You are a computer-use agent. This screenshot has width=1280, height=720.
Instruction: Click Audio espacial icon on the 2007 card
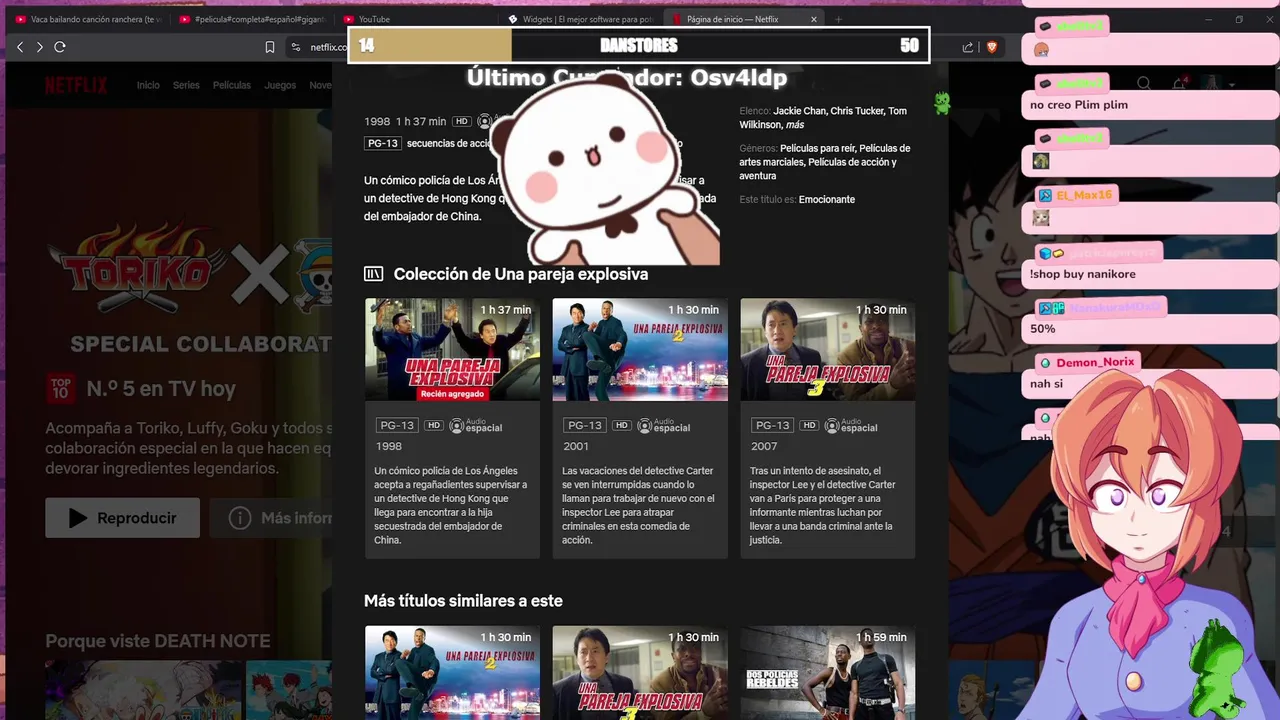pos(852,426)
